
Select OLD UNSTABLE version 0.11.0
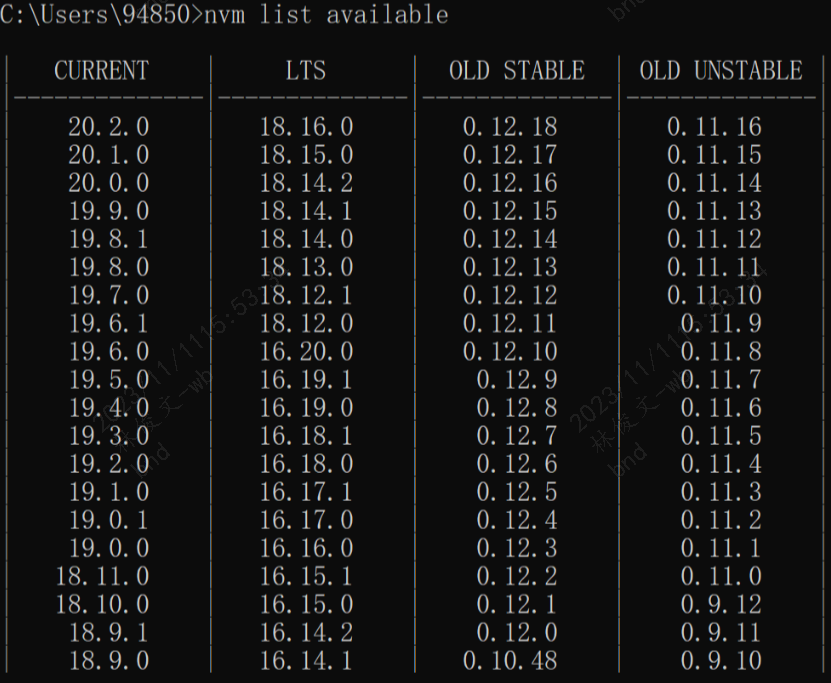721,576
